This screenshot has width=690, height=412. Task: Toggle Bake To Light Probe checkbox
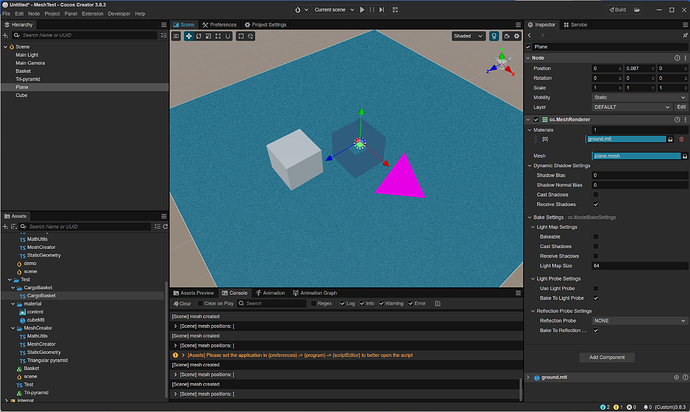(x=595, y=298)
